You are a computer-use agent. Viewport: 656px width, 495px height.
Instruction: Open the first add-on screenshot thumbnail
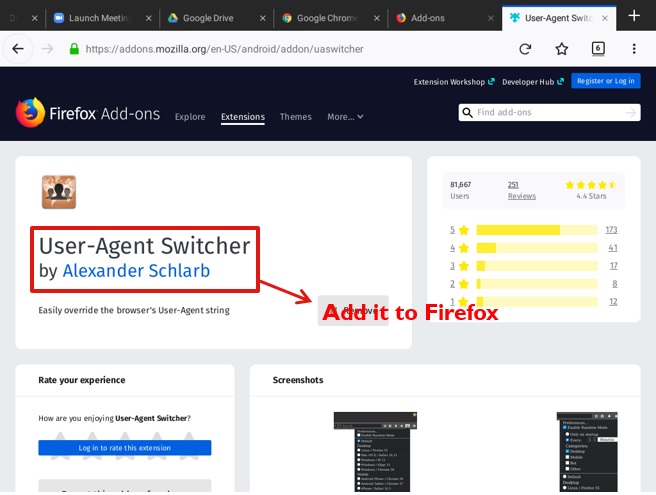(x=375, y=452)
